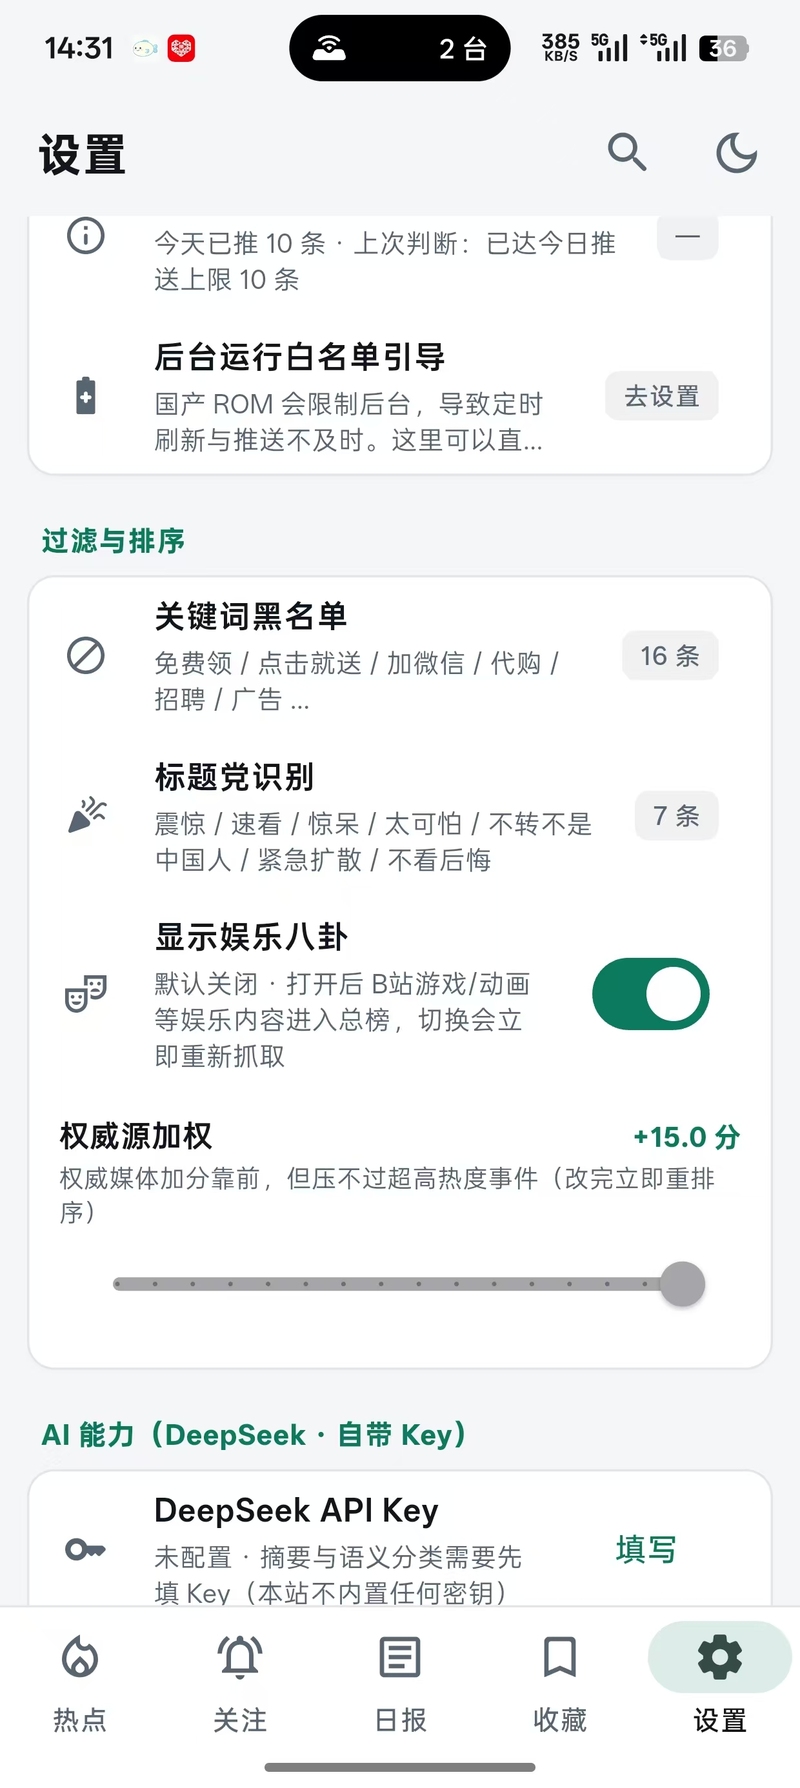Toggle off the 显示娱乐八卦 switch
This screenshot has width=800, height=1788.
click(651, 994)
